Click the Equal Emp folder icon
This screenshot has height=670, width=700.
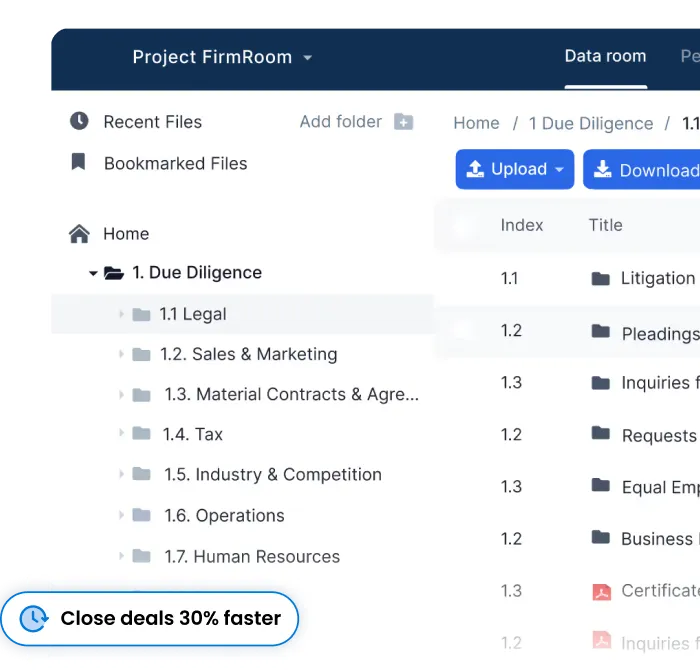pos(600,485)
